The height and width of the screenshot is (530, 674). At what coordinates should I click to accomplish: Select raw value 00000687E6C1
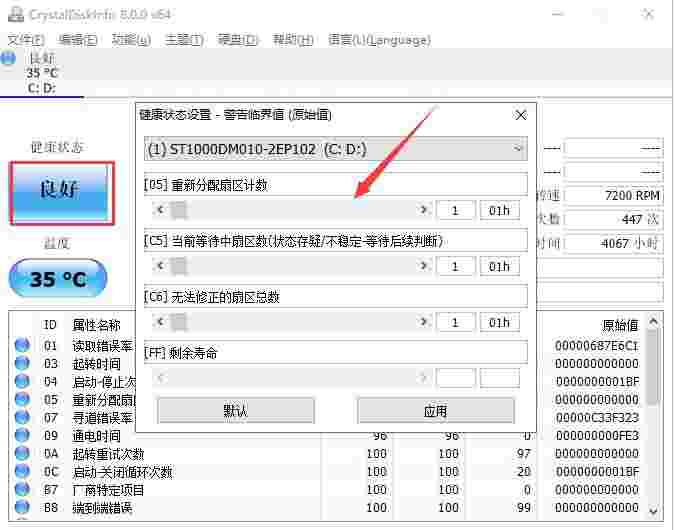coord(597,346)
